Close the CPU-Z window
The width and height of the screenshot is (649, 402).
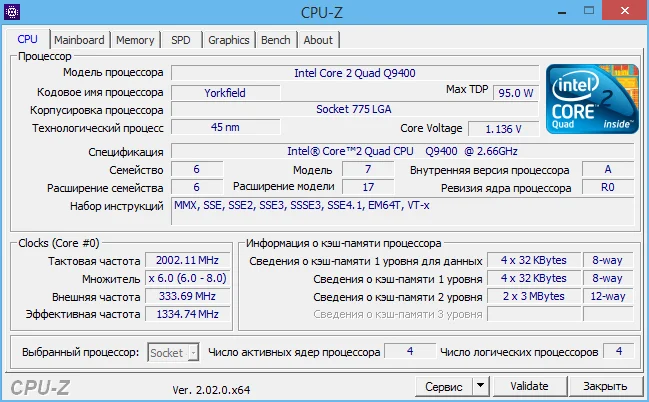pyautogui.click(x=625, y=10)
